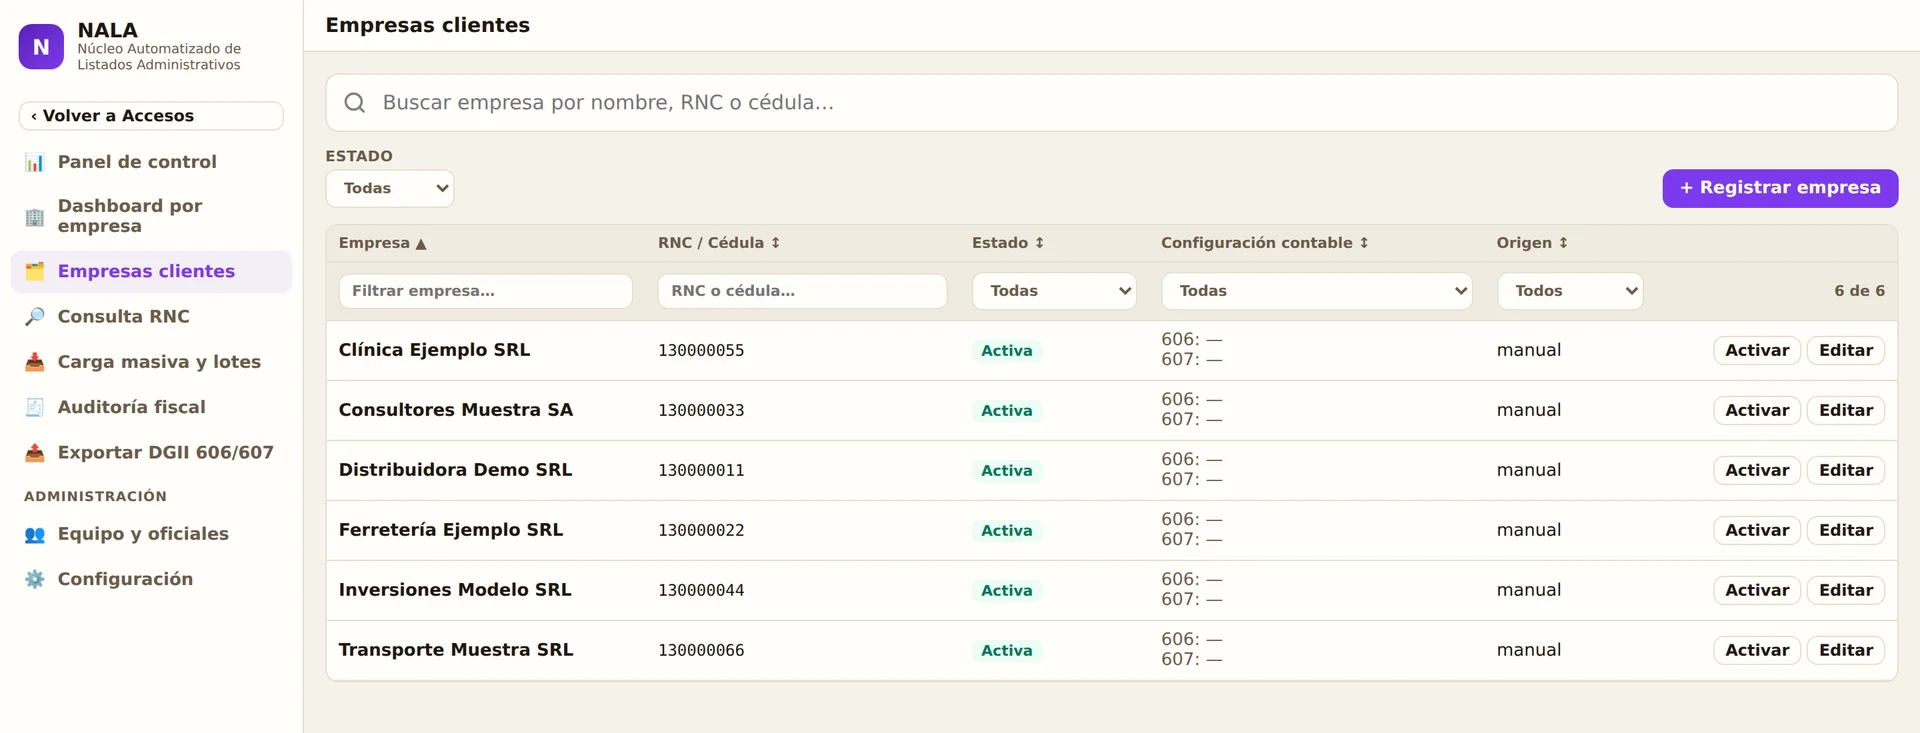This screenshot has height=733, width=1920.
Task: Click Editar for Inversiones Modelo SRL
Action: pyautogui.click(x=1846, y=590)
